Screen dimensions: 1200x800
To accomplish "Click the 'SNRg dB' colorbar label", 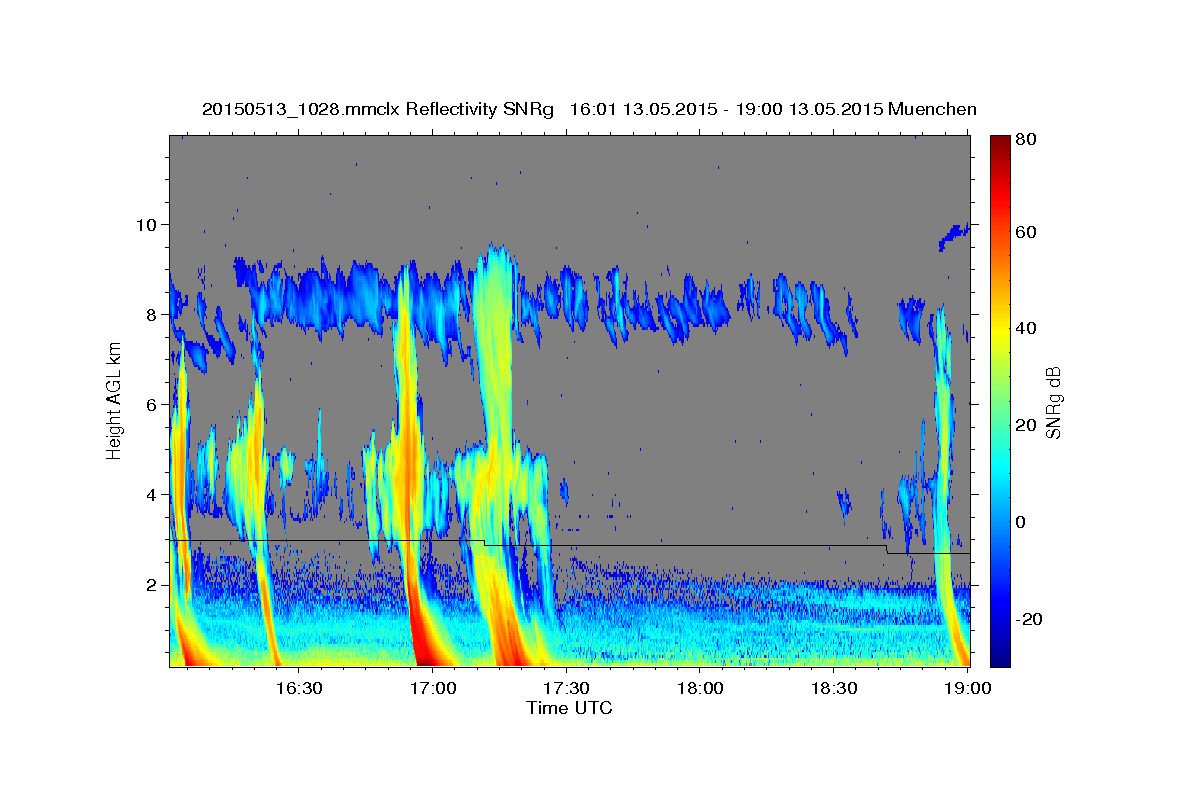I will pos(1054,402).
